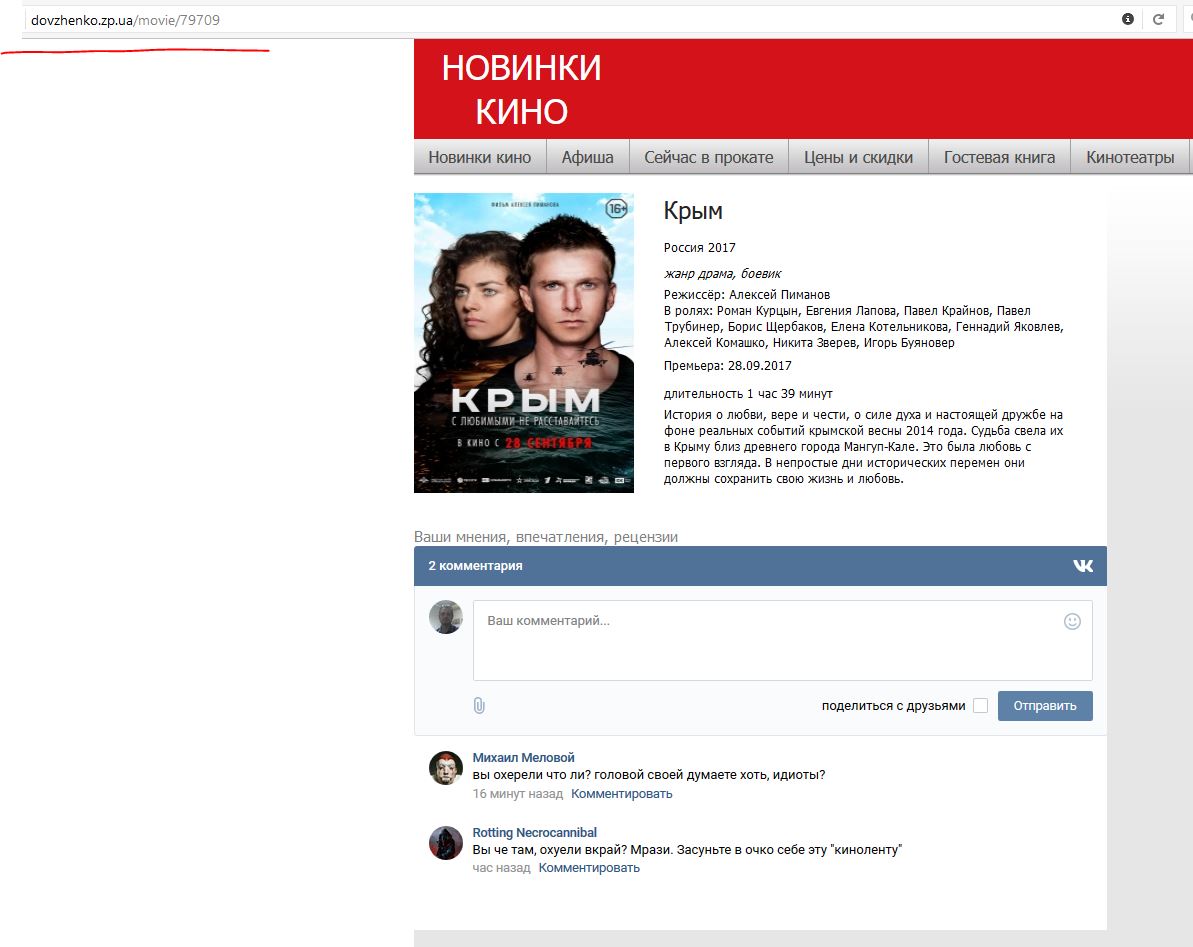The width and height of the screenshot is (1193, 947).
Task: Open the 'Новинки кино' menu item
Action: pyautogui.click(x=479, y=157)
